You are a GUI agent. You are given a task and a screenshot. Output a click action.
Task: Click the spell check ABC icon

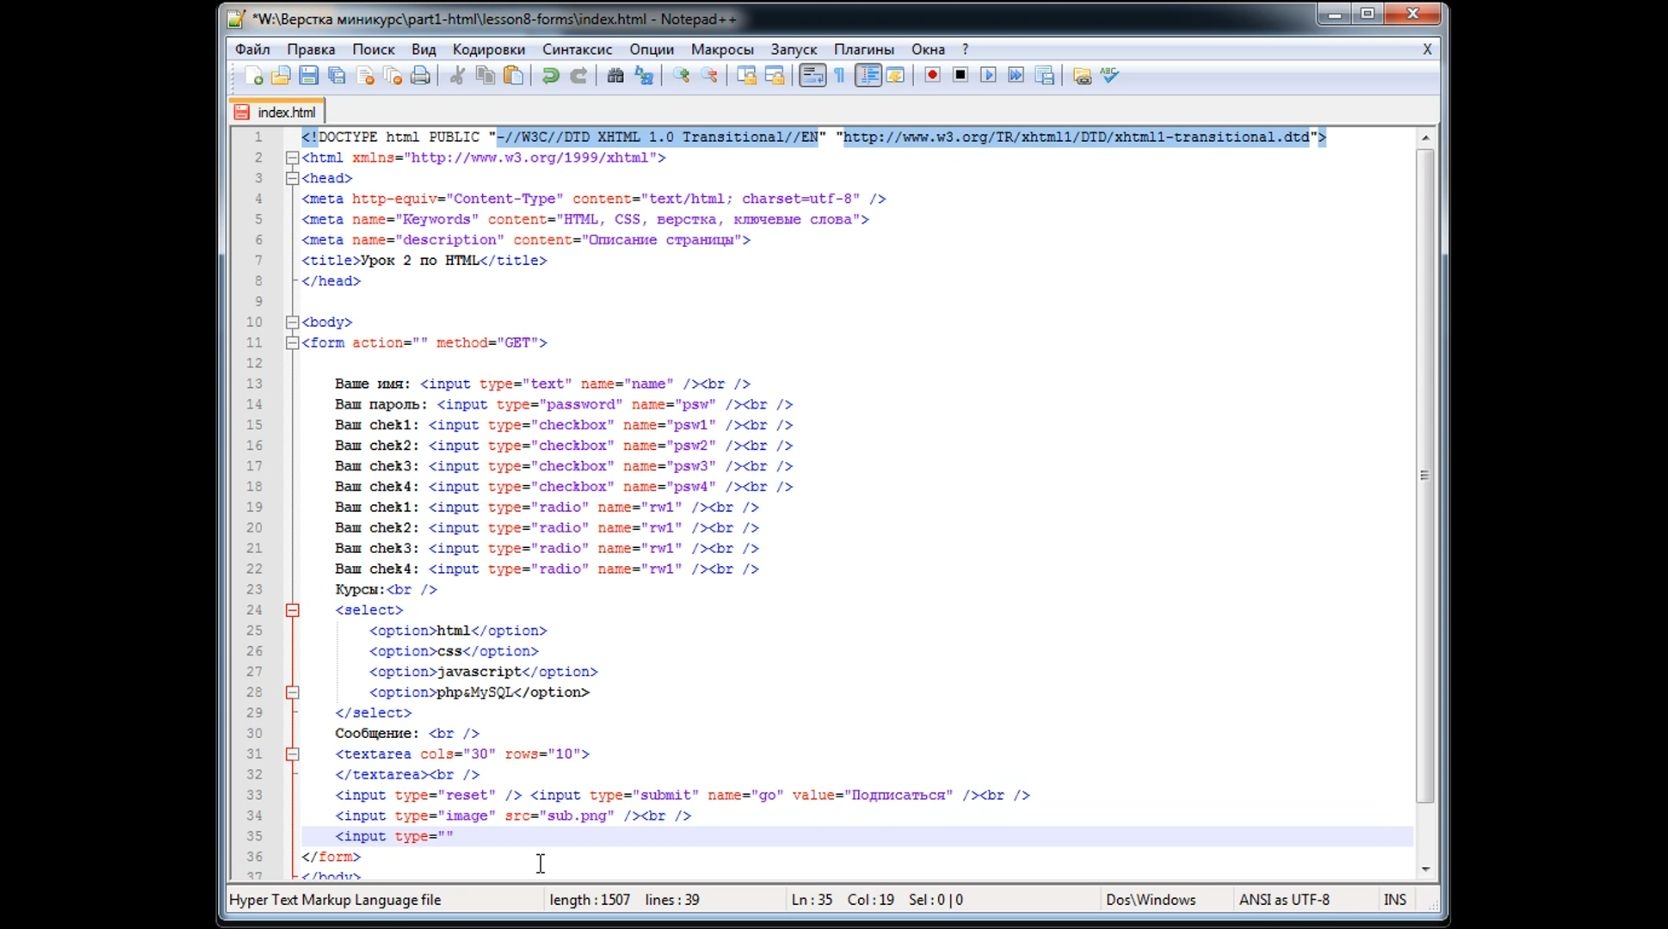point(1109,76)
